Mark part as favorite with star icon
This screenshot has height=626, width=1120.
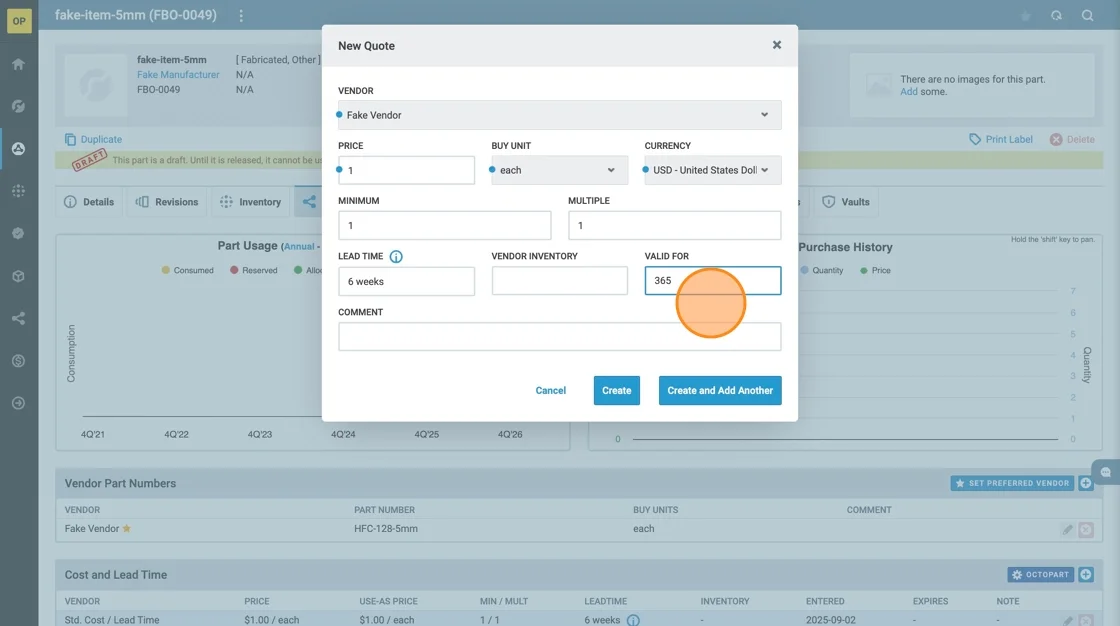point(1025,16)
